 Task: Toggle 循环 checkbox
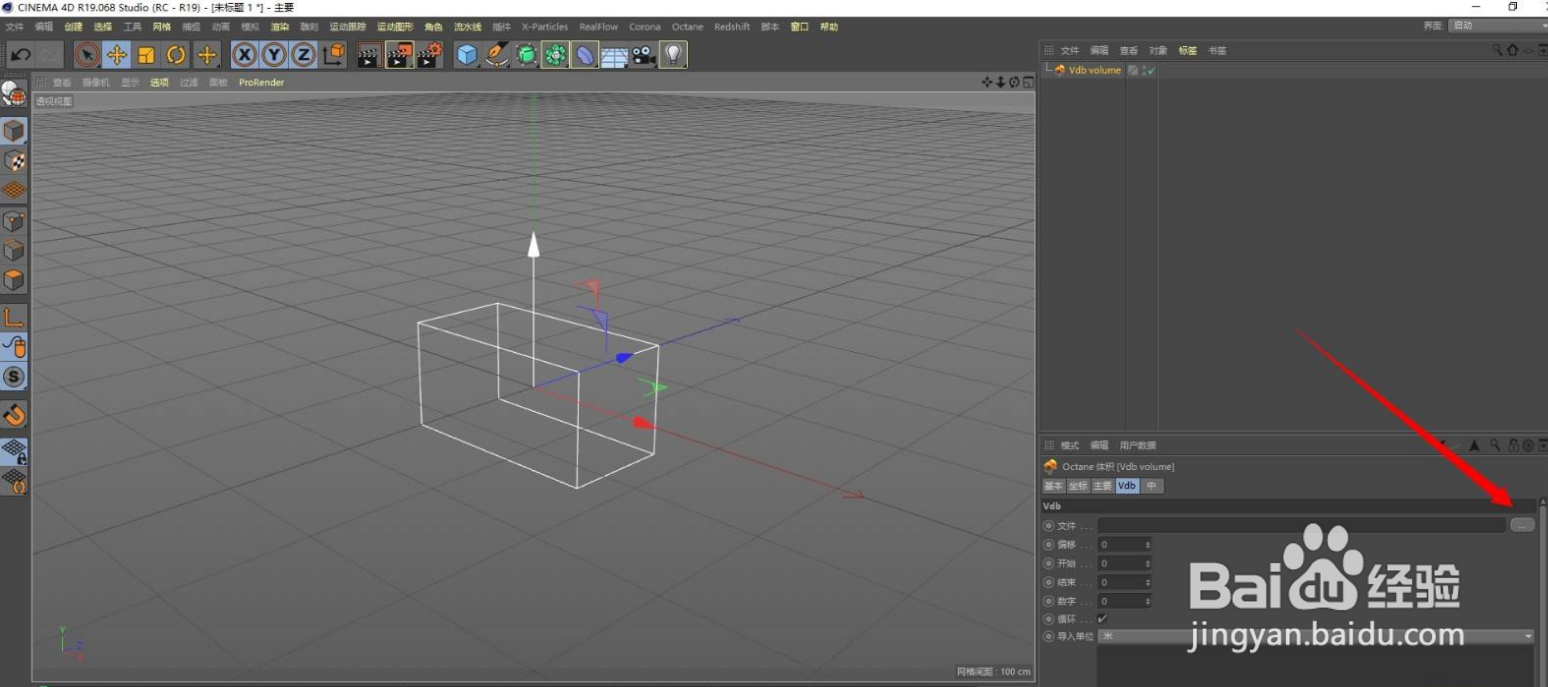click(1102, 619)
